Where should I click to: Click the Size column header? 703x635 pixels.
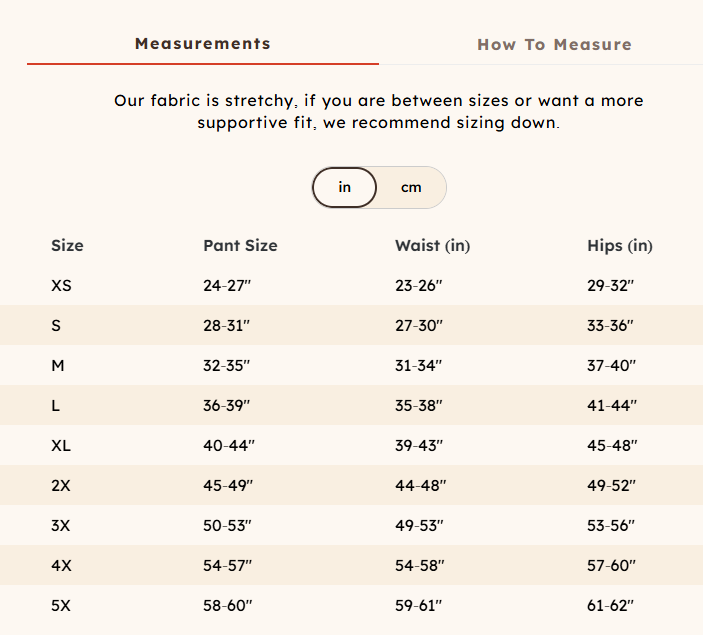(67, 246)
